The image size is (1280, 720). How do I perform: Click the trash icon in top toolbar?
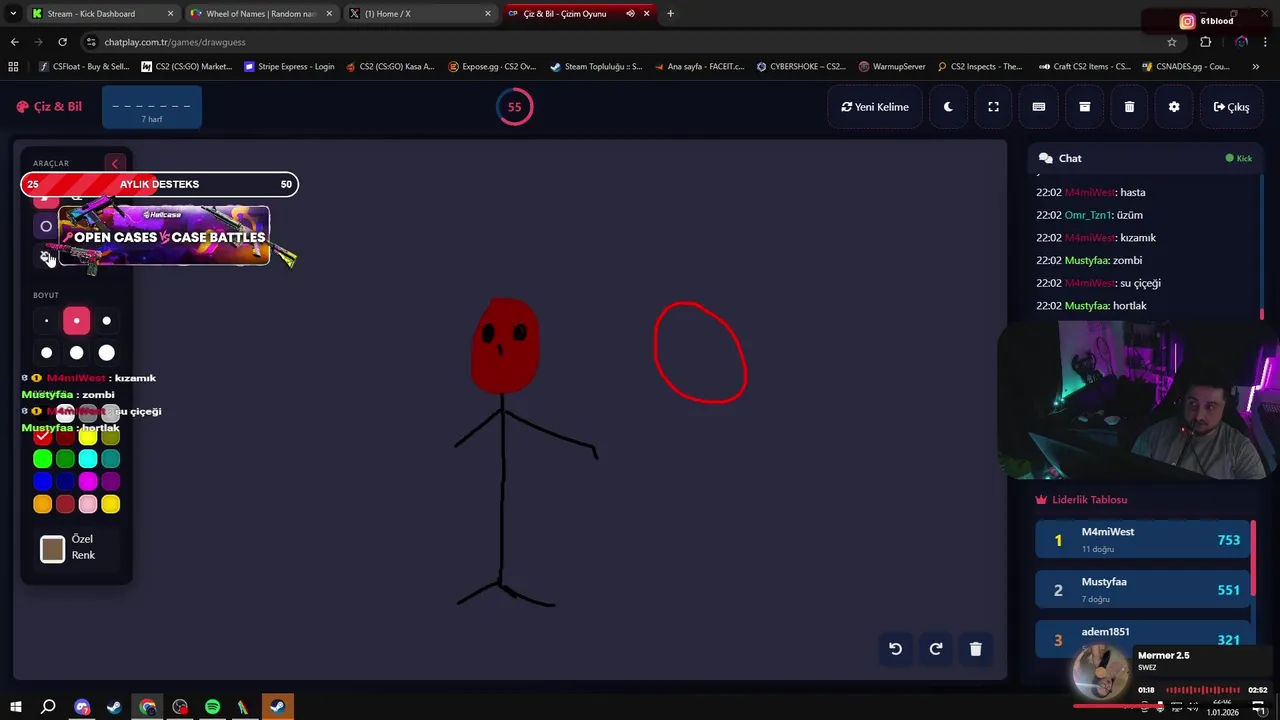click(x=1129, y=107)
